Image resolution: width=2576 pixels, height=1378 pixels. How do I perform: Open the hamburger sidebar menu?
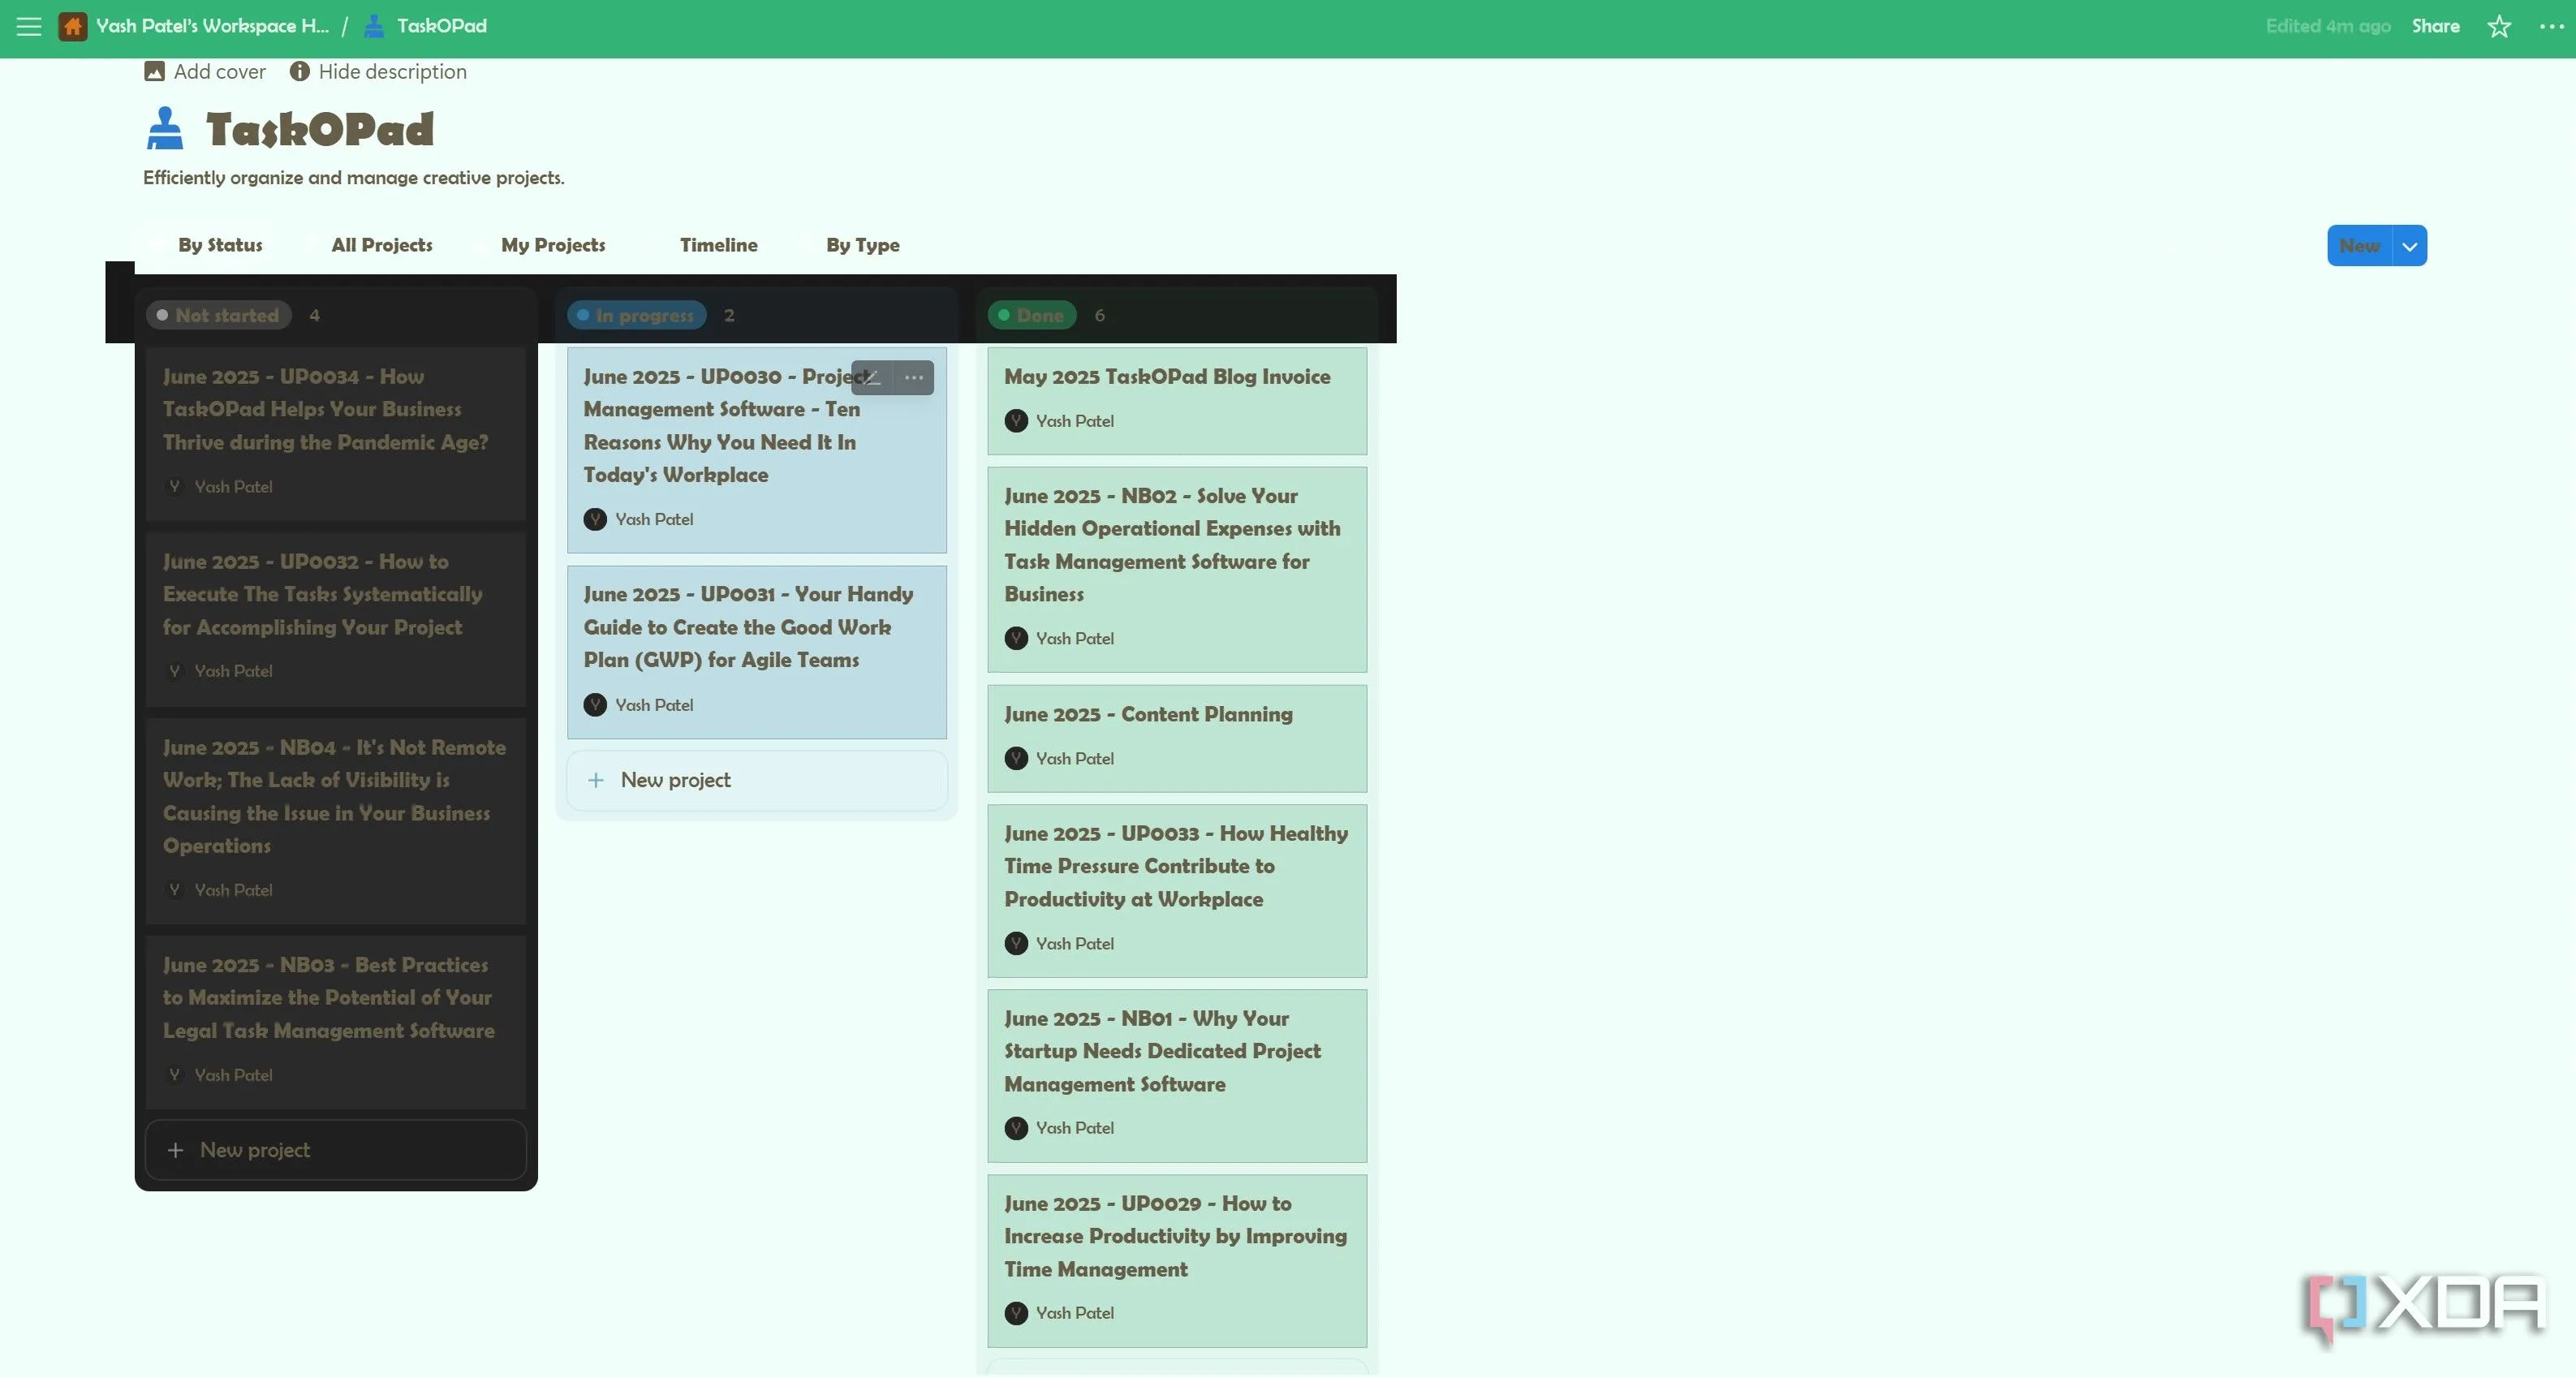29,26
